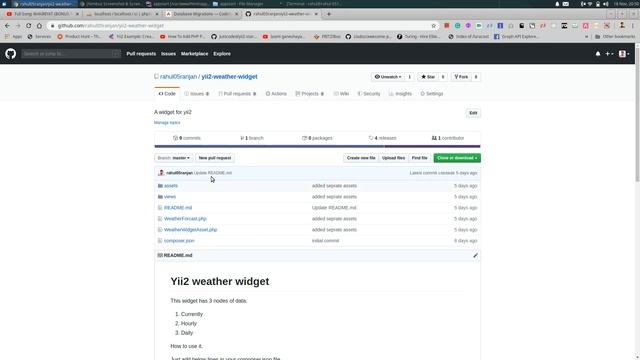The height and width of the screenshot is (360, 640).
Task: Bookmark this page with the star icon
Action: click(433, 26)
